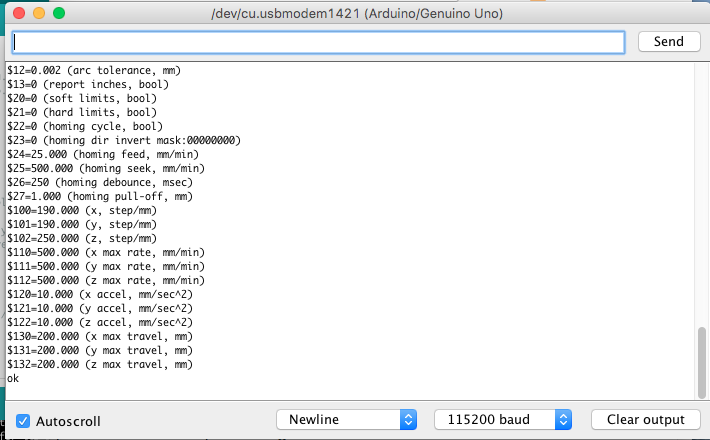710x440 pixels.
Task: Close the serial monitor window
Action: click(19, 13)
